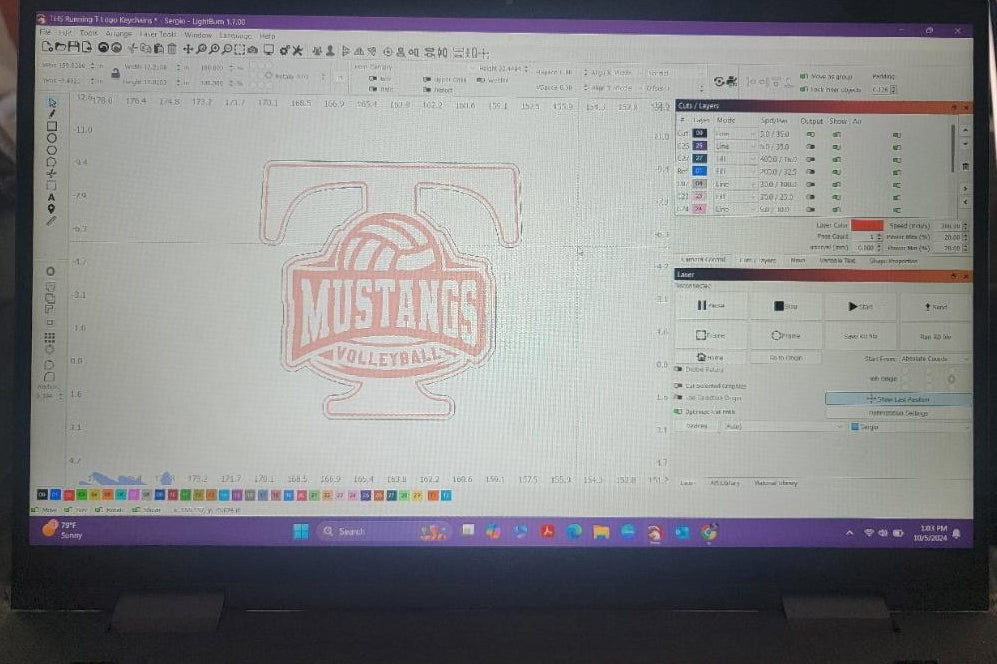This screenshot has height=664, width=997.
Task: Select the black 00 palette swatch
Action: (42, 494)
